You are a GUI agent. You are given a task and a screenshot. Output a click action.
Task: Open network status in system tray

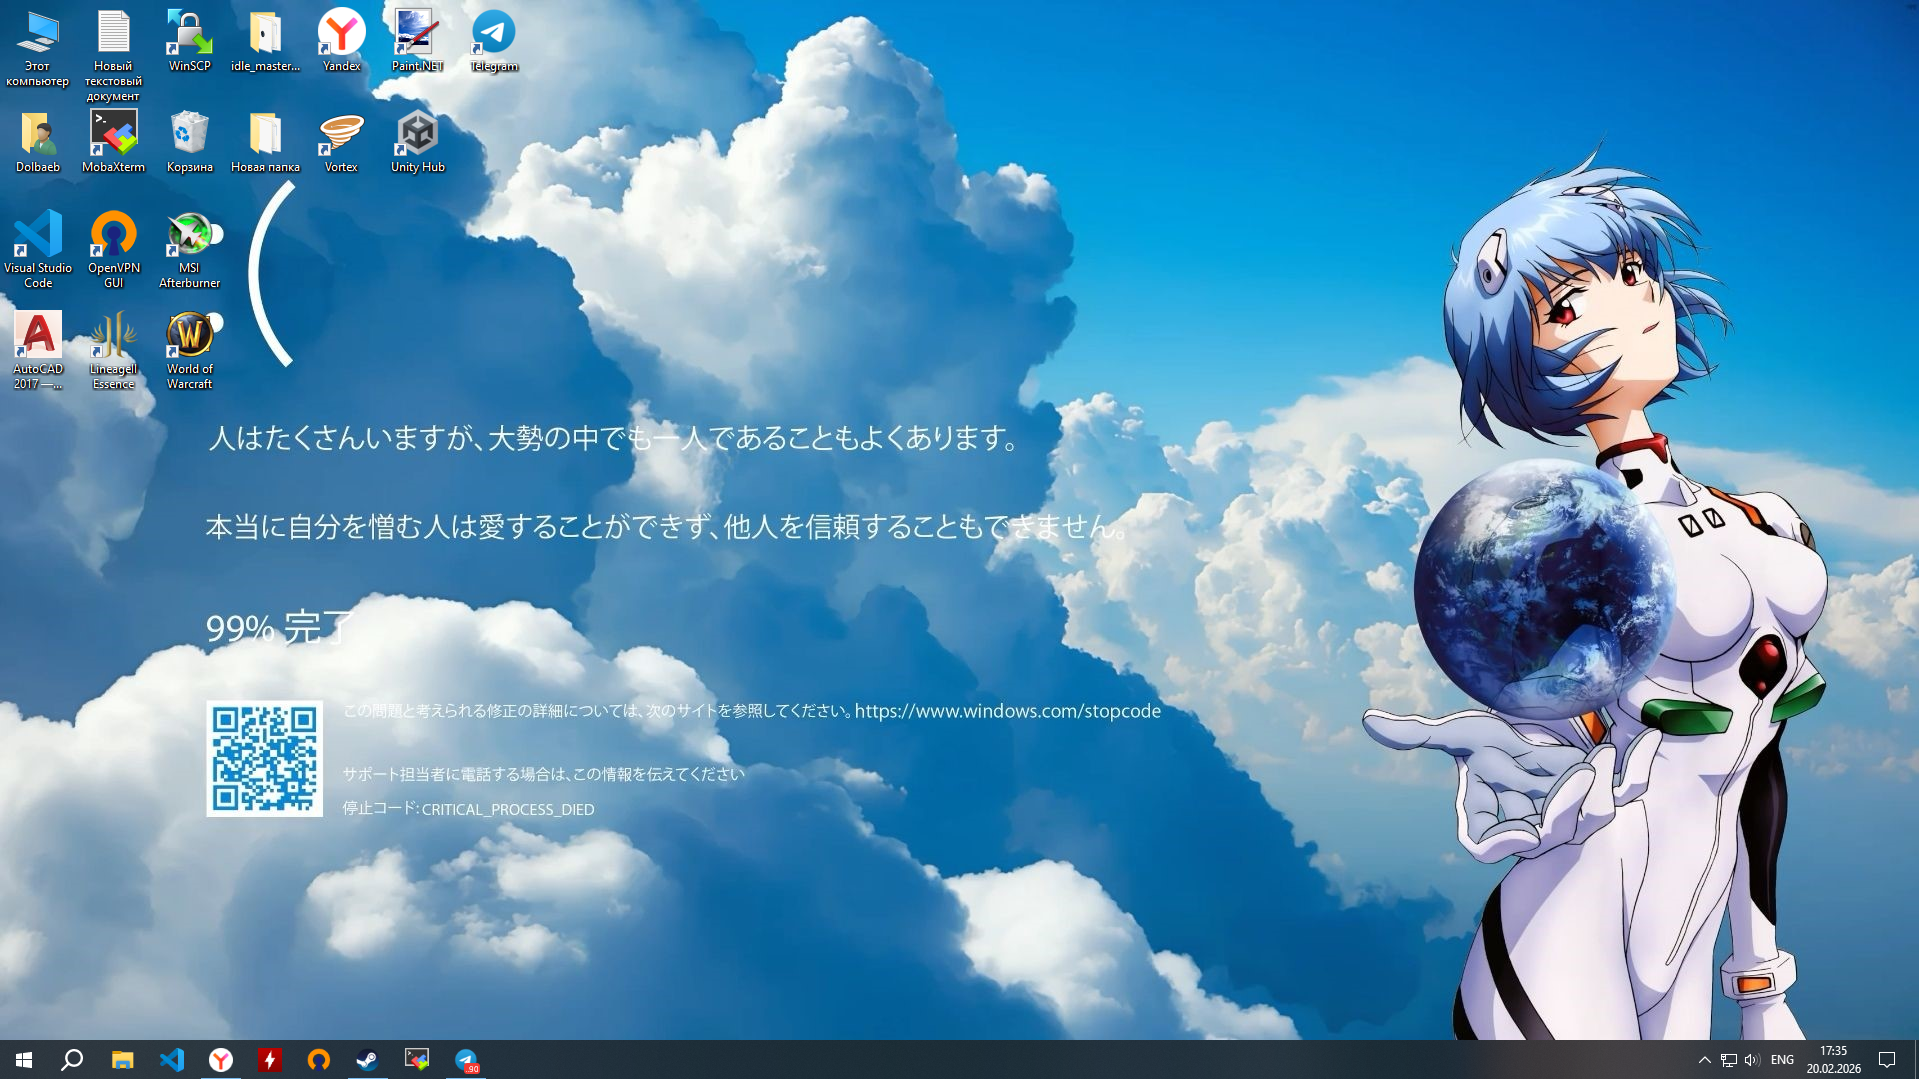click(1728, 1060)
